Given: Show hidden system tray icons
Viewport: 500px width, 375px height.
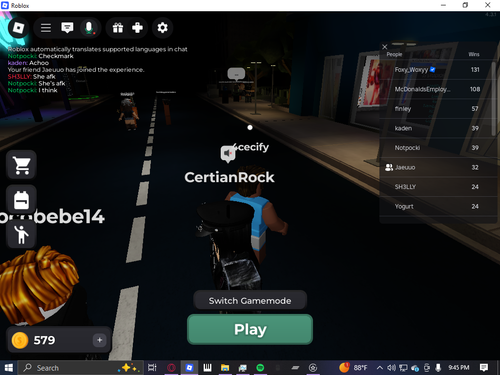Looking at the screenshot, I should [x=379, y=368].
